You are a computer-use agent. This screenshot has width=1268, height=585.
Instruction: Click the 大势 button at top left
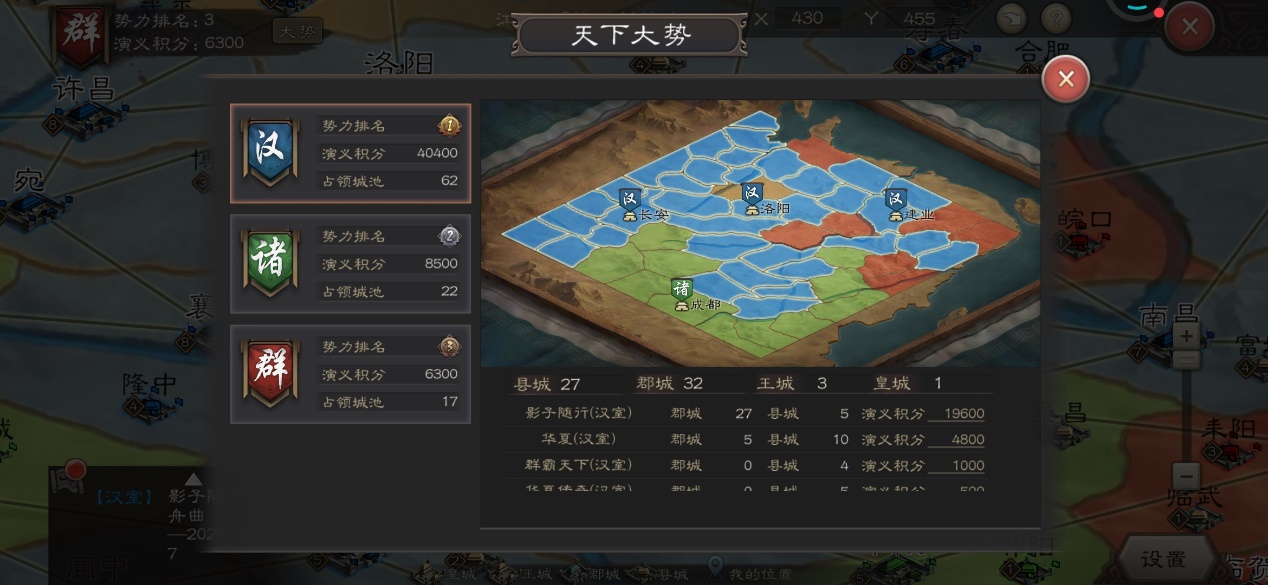click(297, 32)
